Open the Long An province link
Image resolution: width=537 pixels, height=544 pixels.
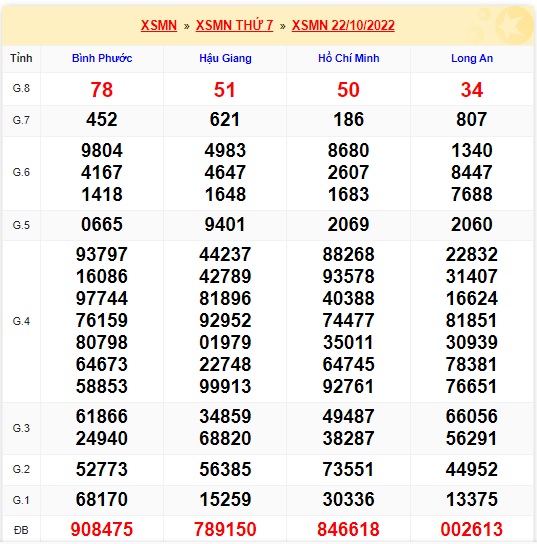pos(472,58)
